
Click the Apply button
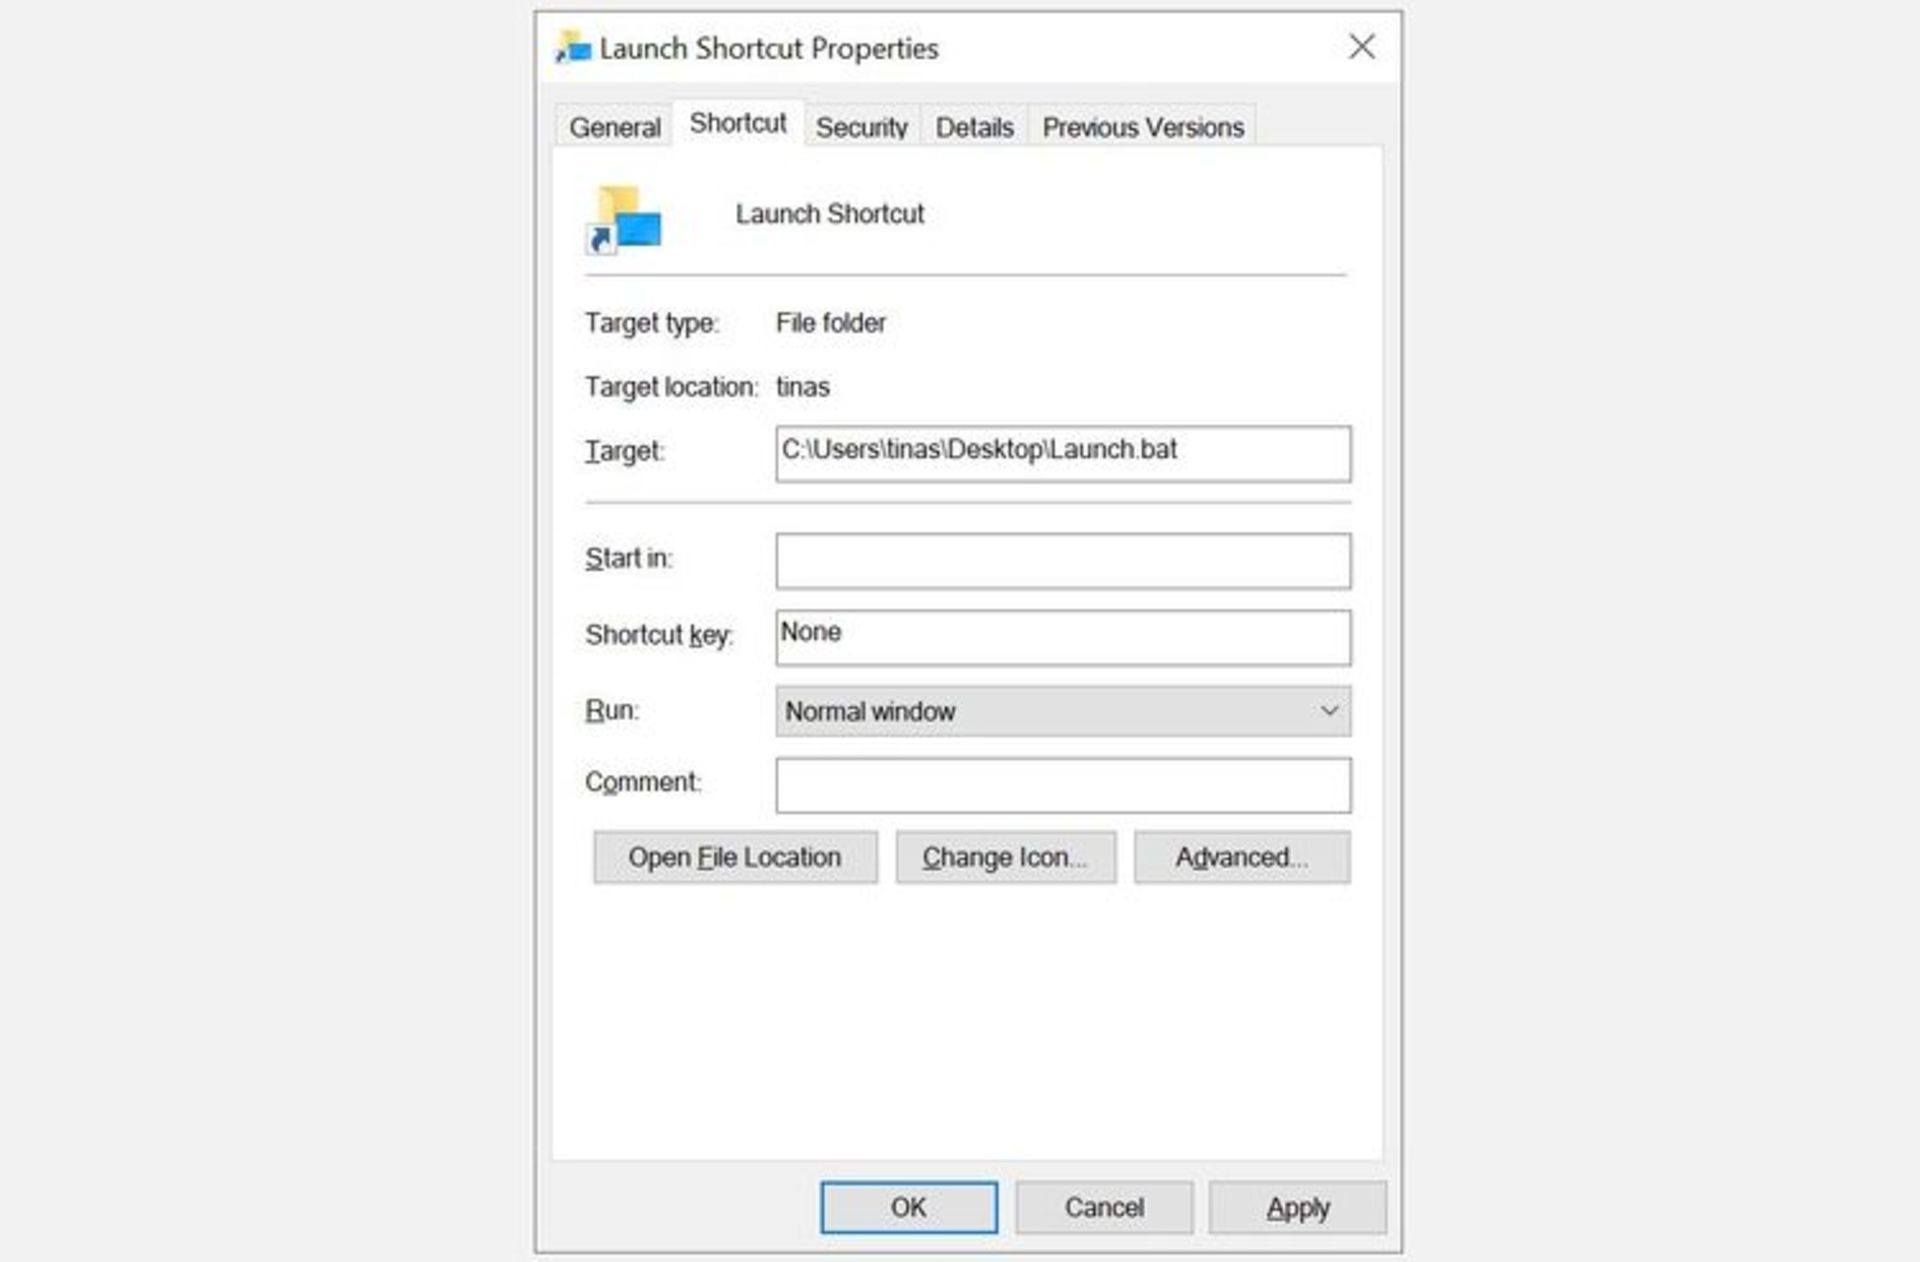[x=1297, y=1207]
